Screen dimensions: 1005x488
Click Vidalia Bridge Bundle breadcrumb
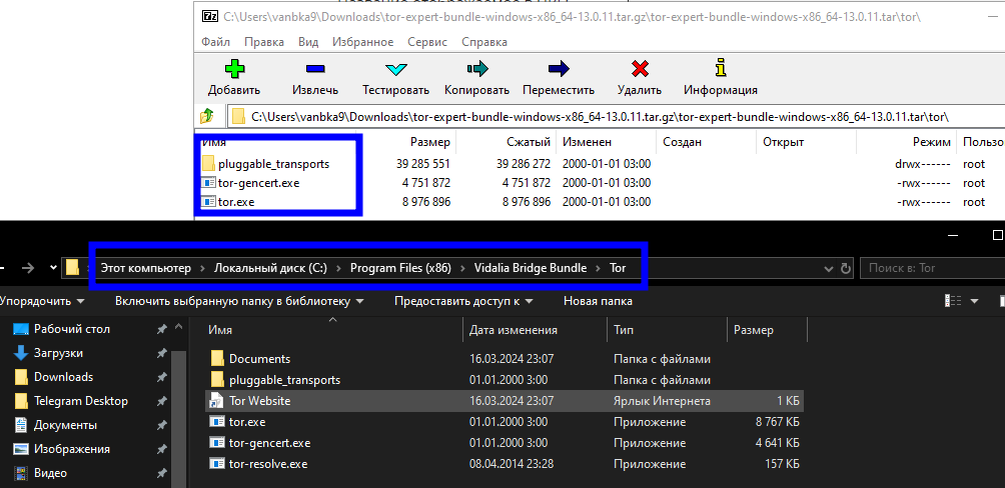click(531, 268)
